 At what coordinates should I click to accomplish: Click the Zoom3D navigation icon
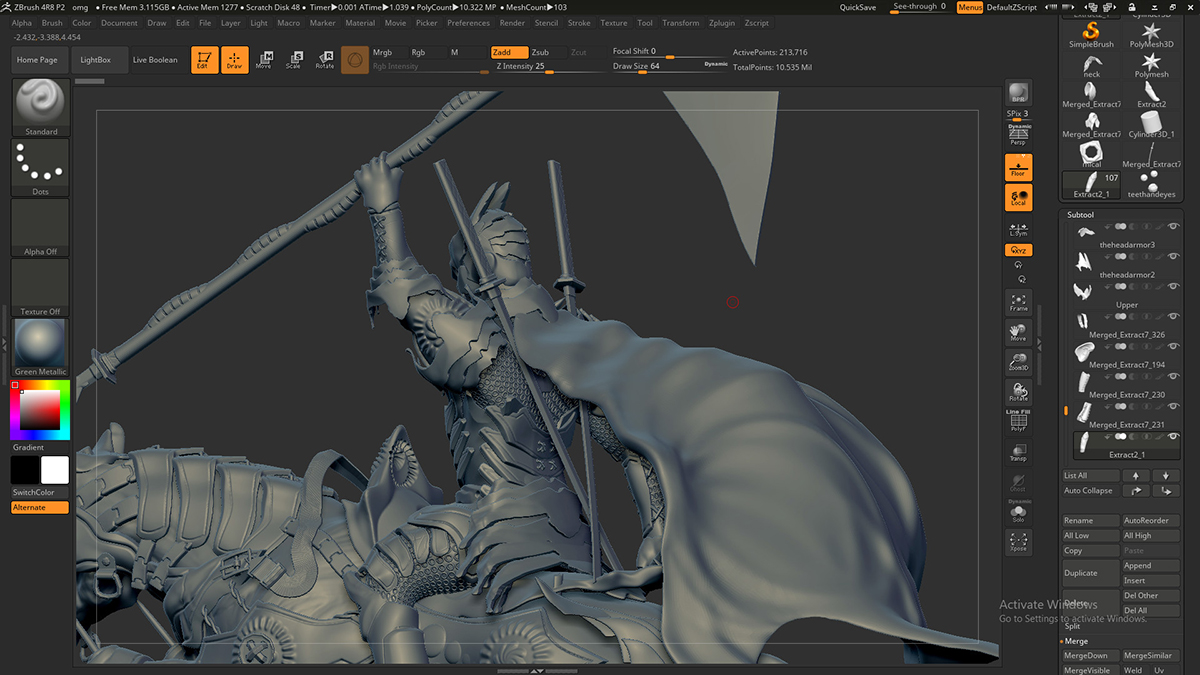[1018, 362]
